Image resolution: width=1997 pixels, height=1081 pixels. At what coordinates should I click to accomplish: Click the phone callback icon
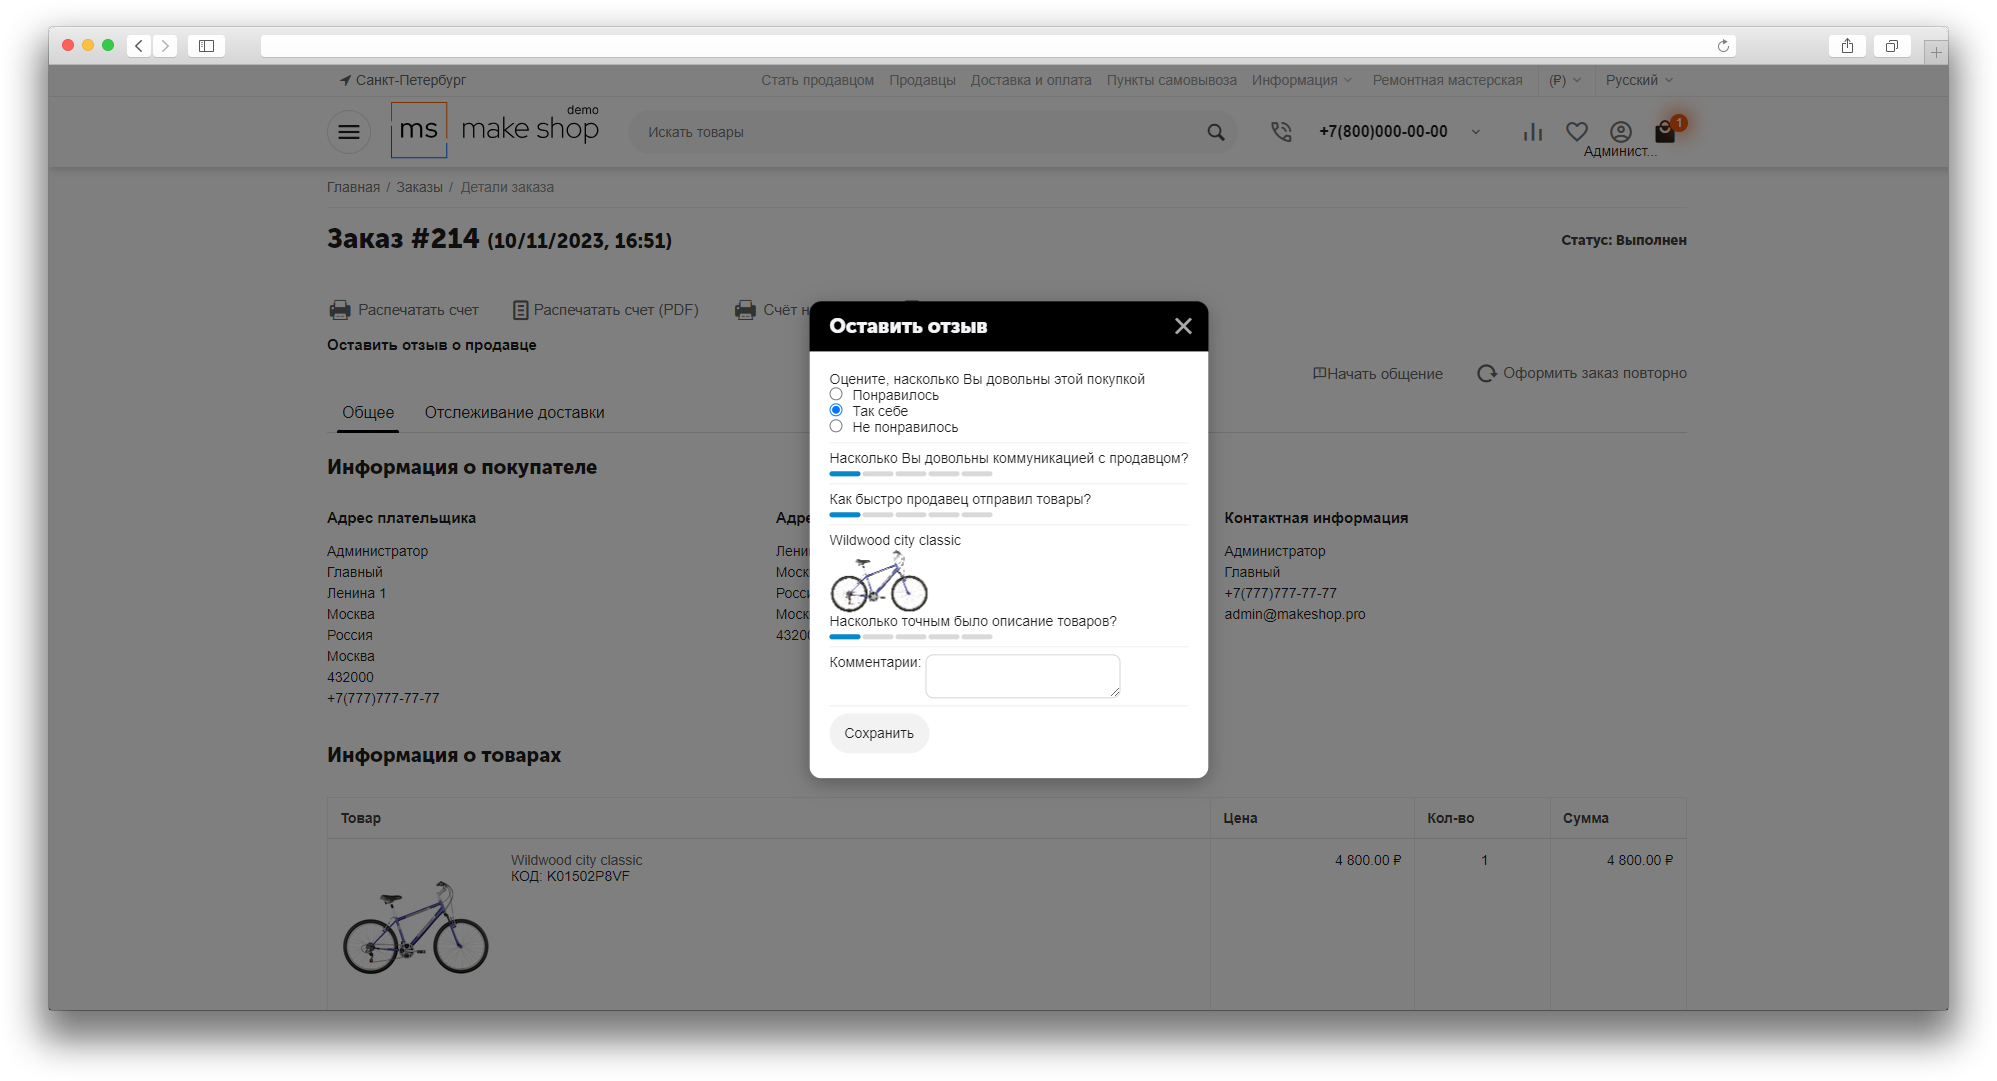click(x=1281, y=132)
